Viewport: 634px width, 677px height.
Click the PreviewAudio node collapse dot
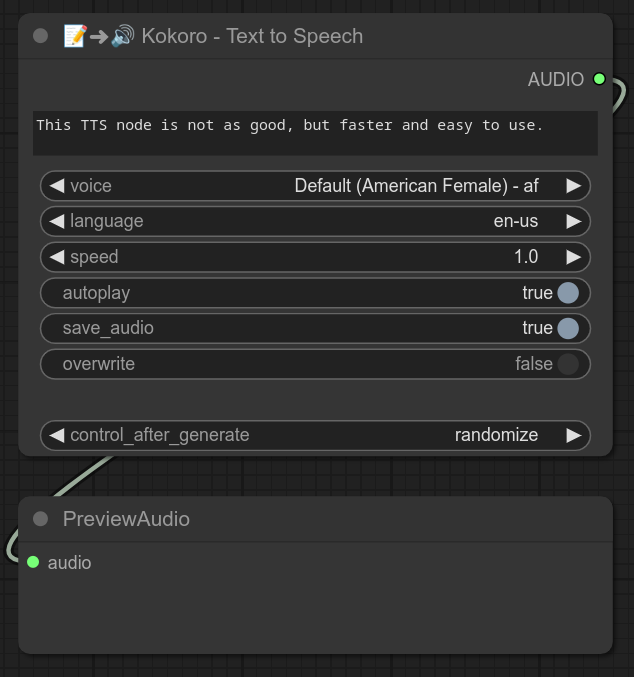[40, 519]
